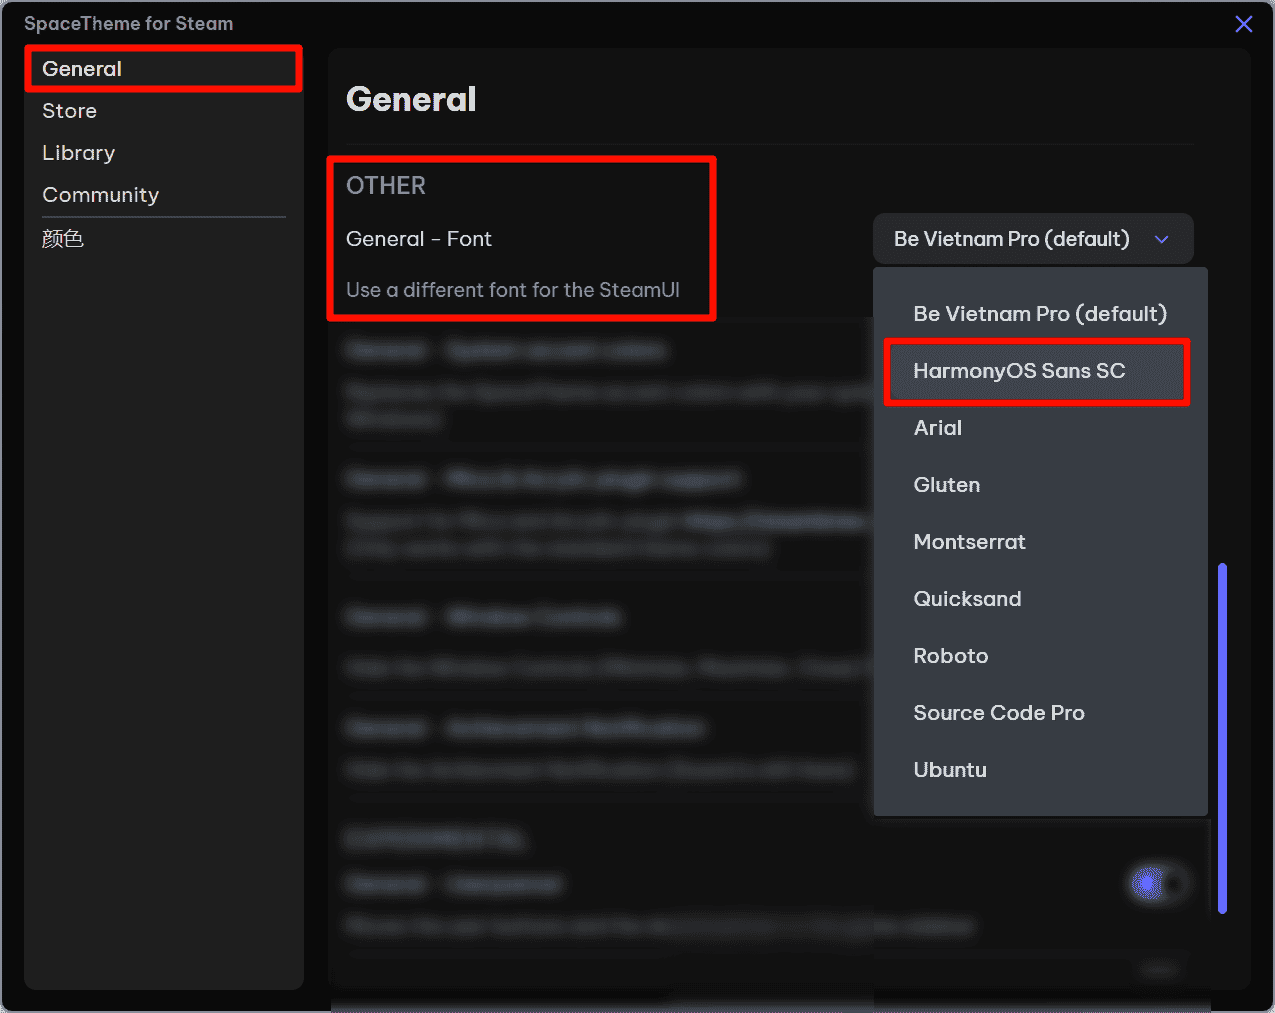This screenshot has height=1013, width=1275.
Task: Collapse the Be Vietnam Pro font dropdown
Action: 1011,239
